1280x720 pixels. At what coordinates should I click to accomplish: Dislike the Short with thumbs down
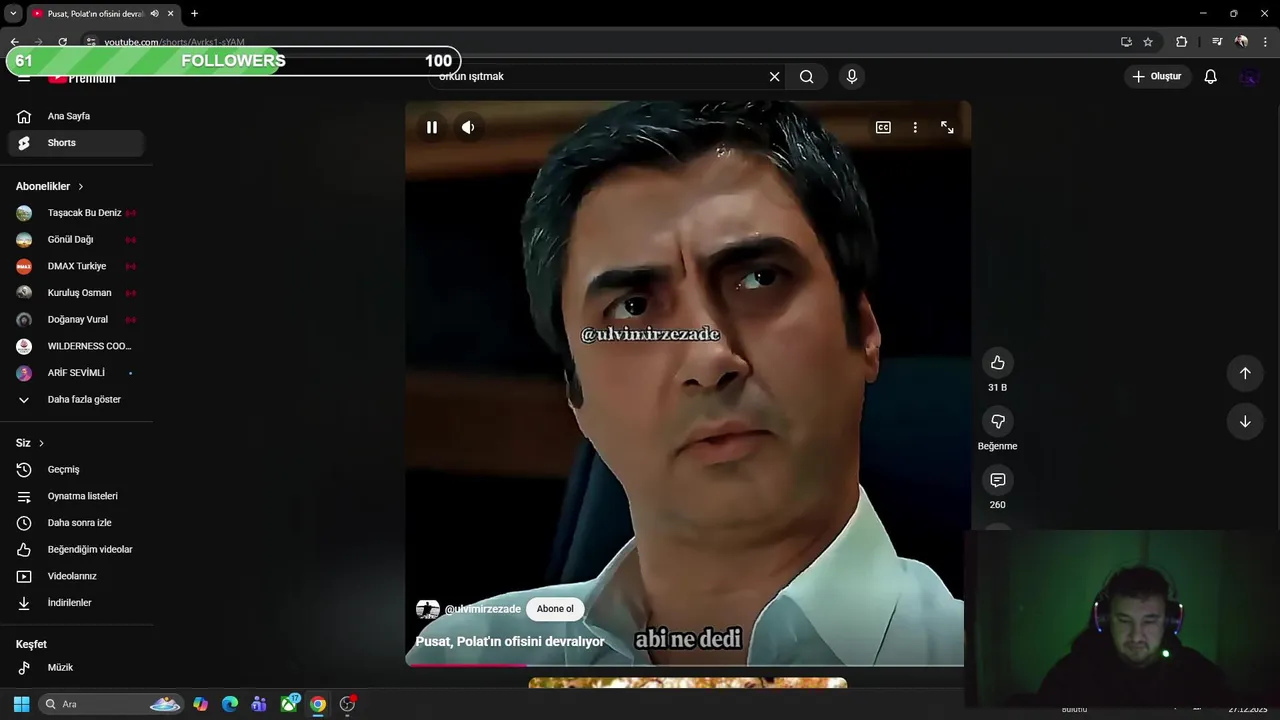(997, 421)
